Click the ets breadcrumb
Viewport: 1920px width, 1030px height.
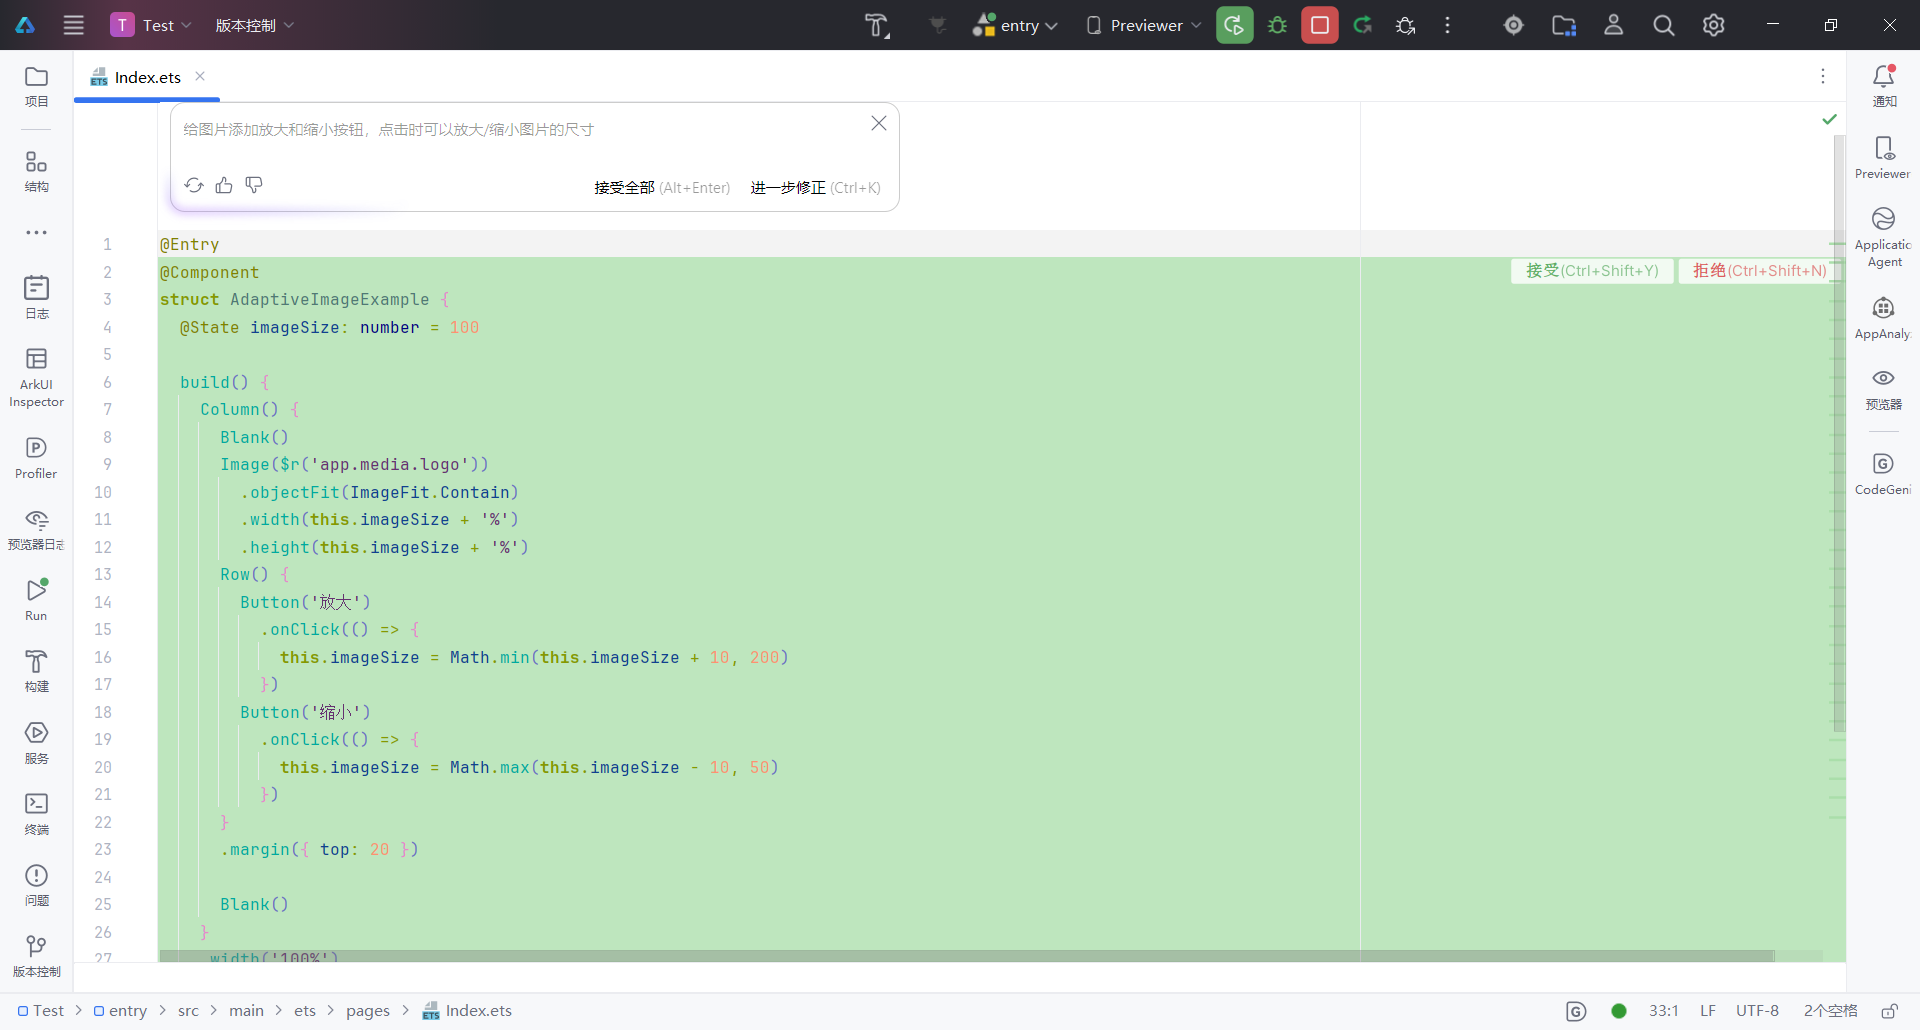point(305,1011)
